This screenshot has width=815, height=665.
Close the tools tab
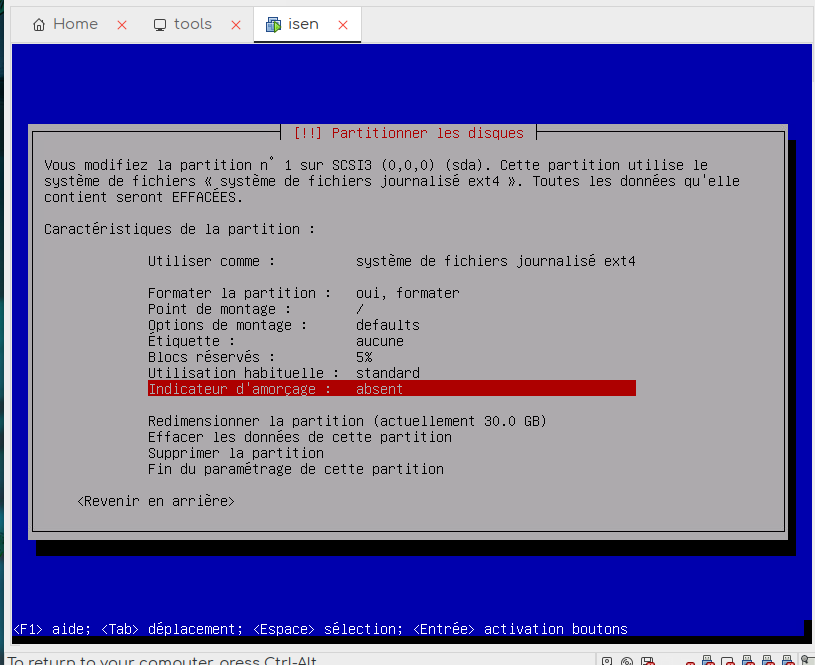(236, 25)
